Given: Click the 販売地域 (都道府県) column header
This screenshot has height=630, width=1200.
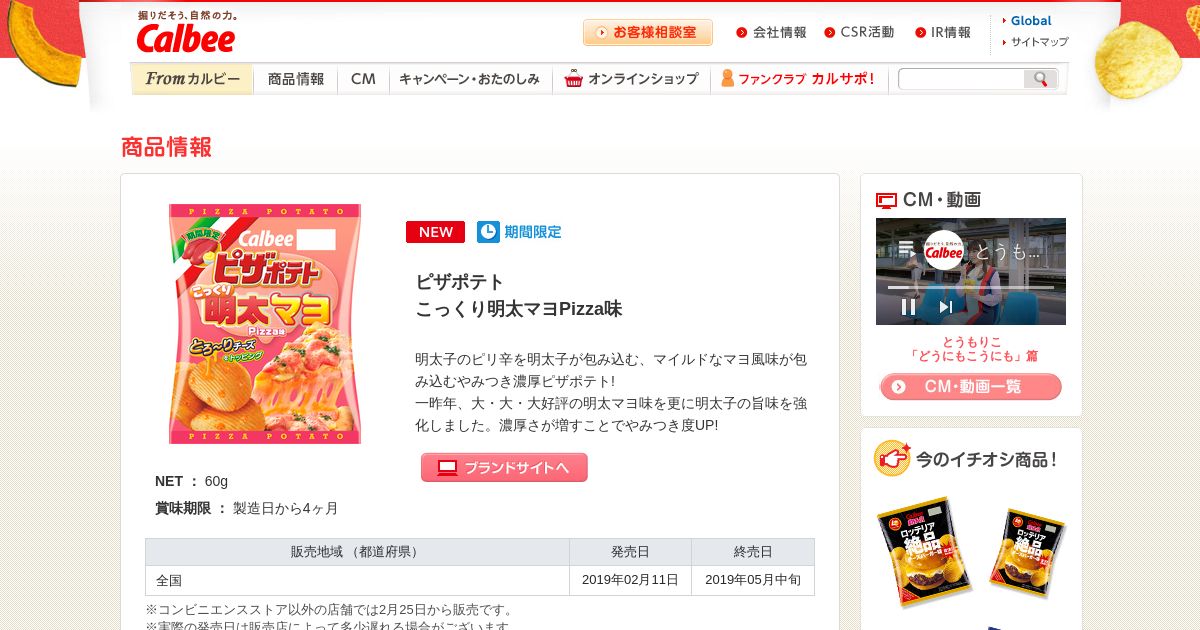Looking at the screenshot, I should pos(357,552).
